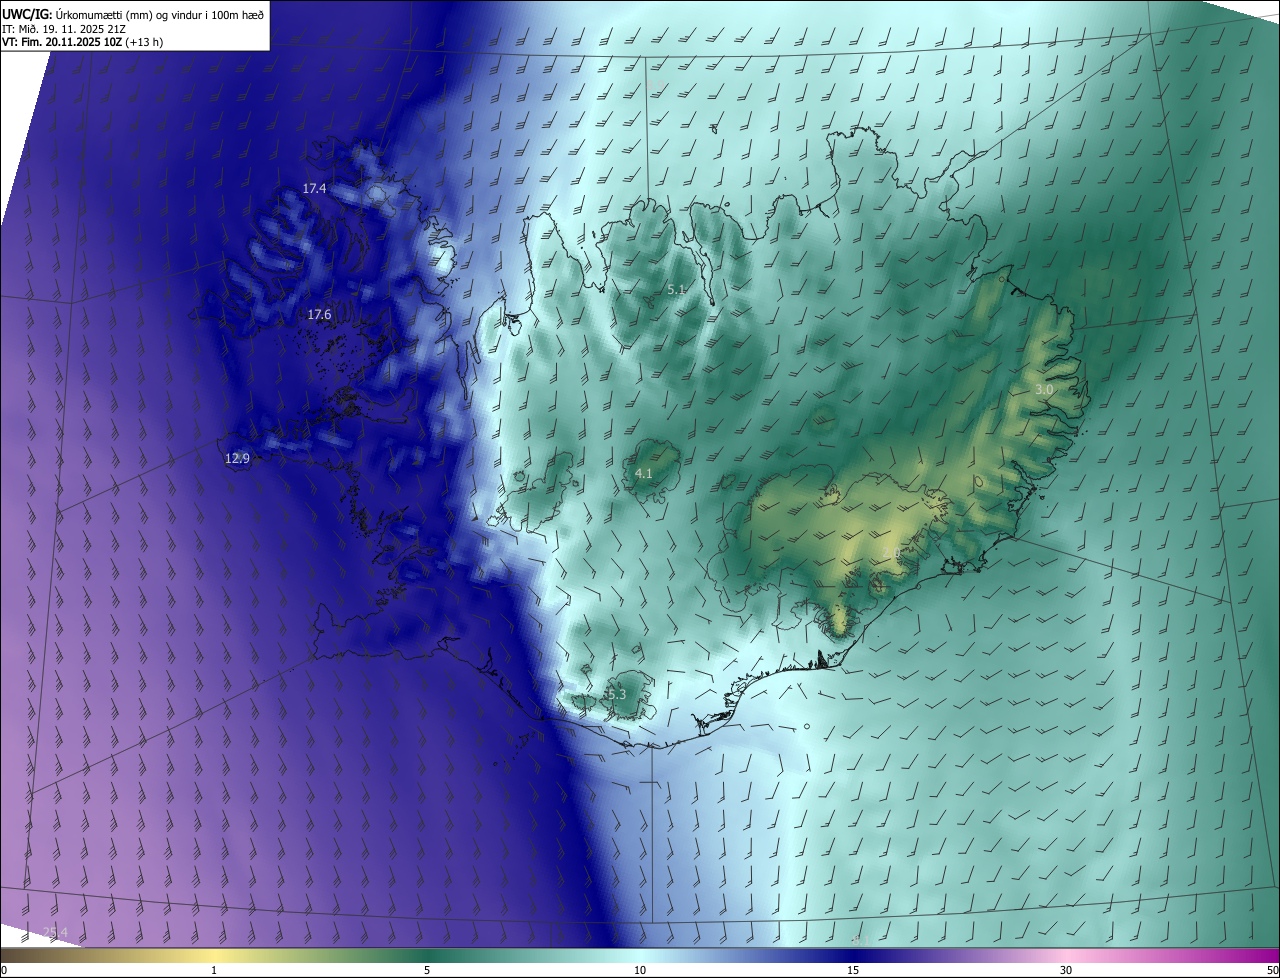
Task: Click the colorbar tick label 10
Action: click(640, 970)
